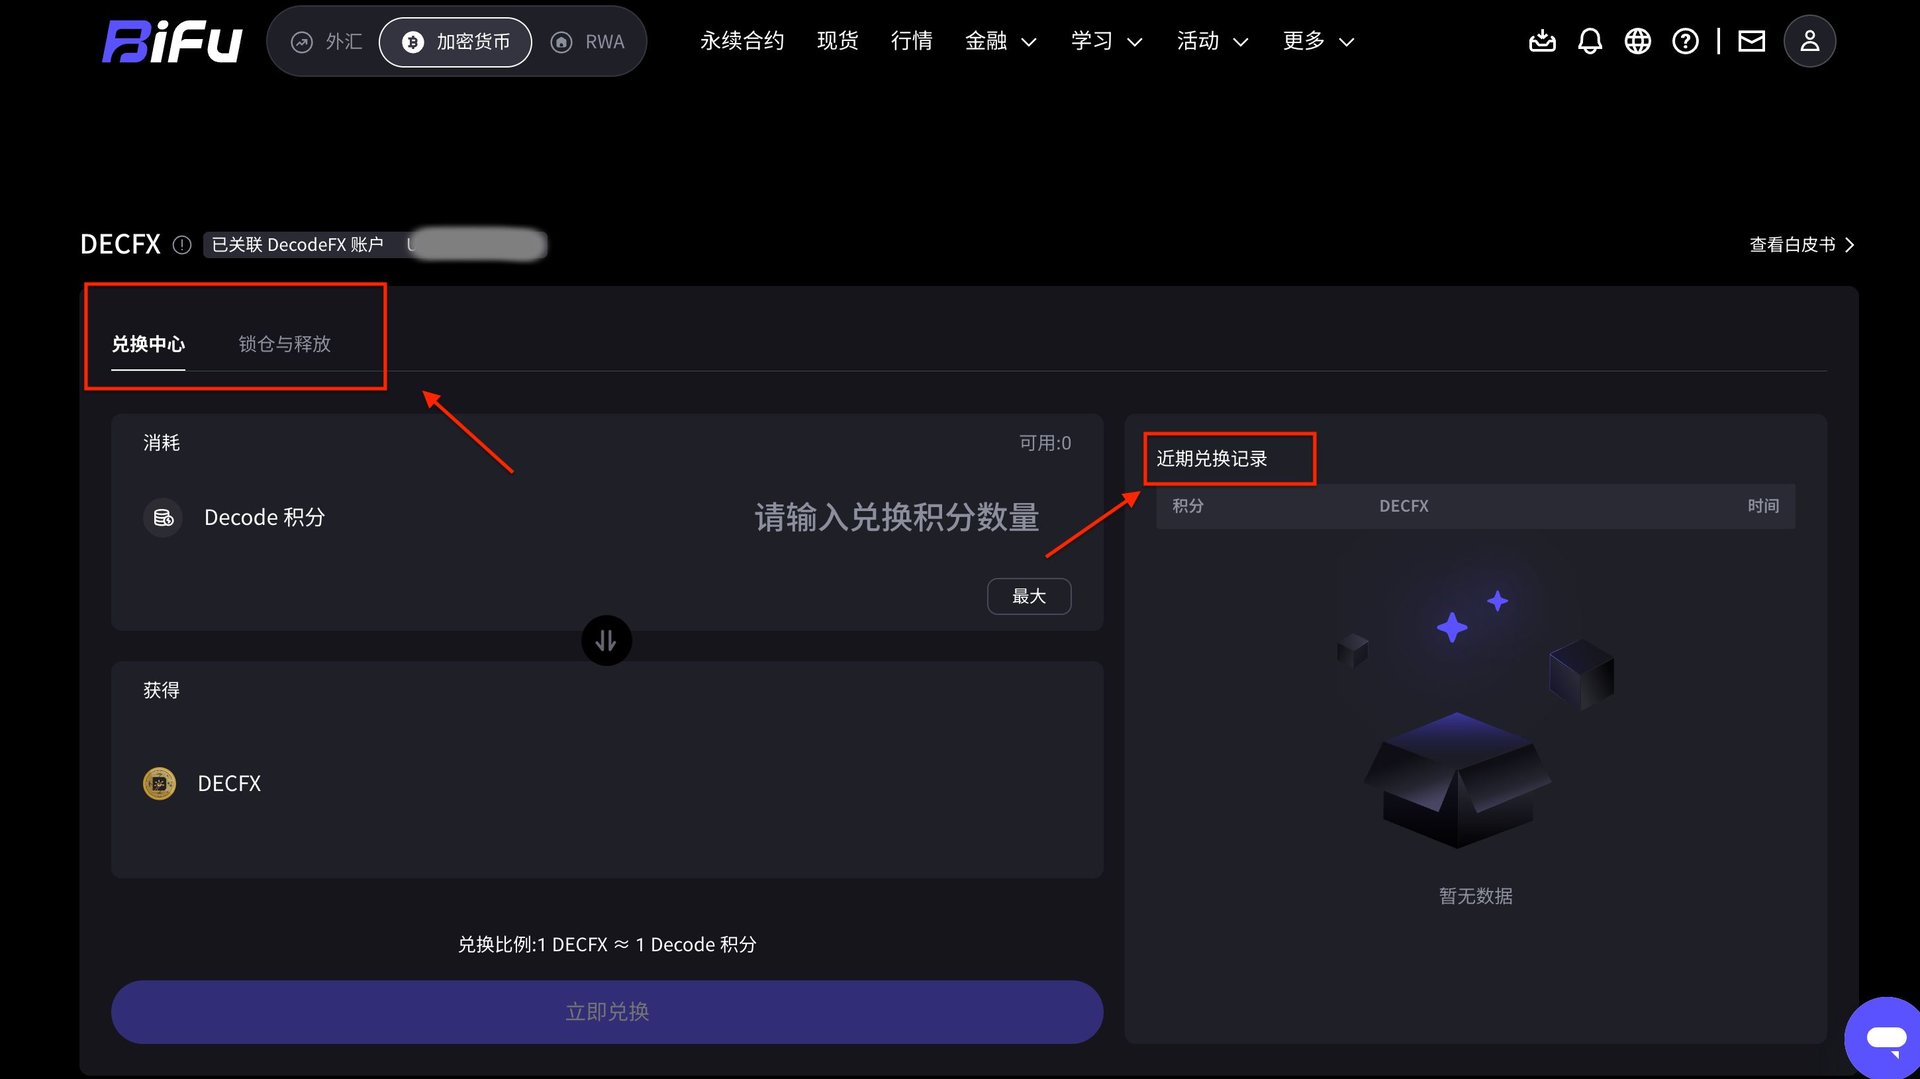Go to the BiFu logo homepage
The width and height of the screenshot is (1920, 1079).
[x=172, y=42]
